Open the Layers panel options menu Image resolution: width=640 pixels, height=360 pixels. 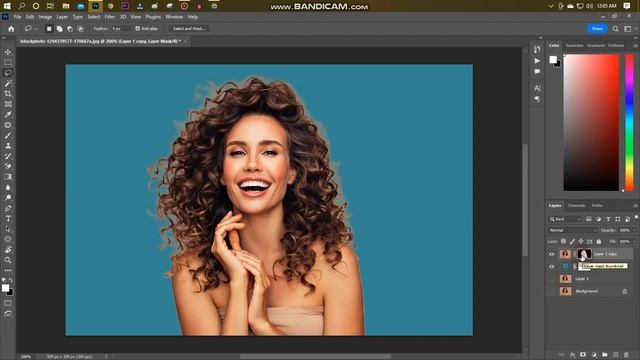(x=636, y=206)
